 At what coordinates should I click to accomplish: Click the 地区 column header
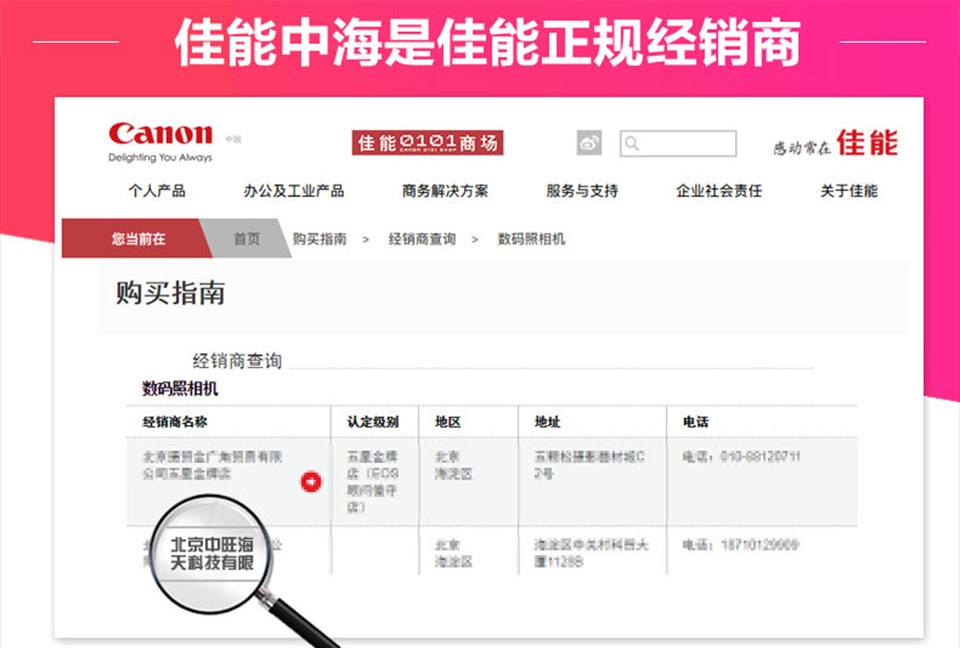[448, 422]
